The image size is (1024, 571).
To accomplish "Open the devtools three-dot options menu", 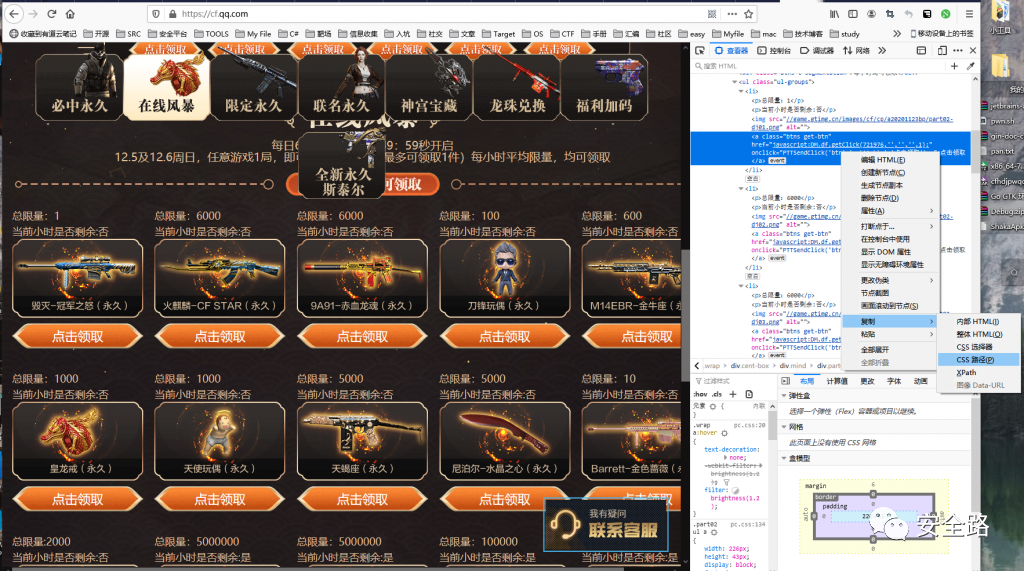I will (957, 50).
